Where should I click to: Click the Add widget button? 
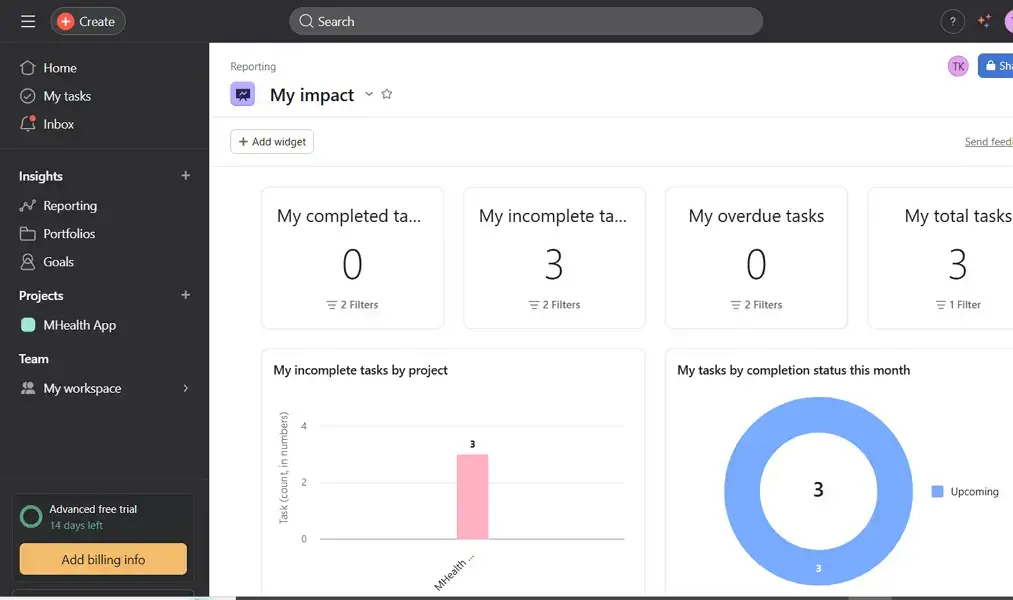click(x=271, y=141)
